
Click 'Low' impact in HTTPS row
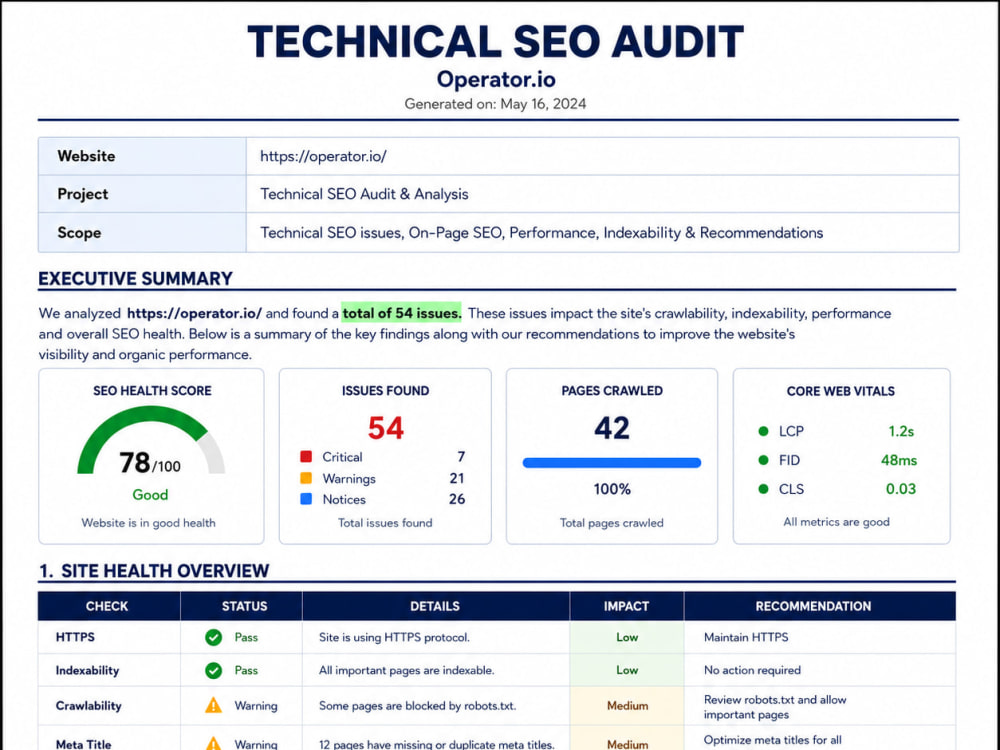pyautogui.click(x=627, y=637)
